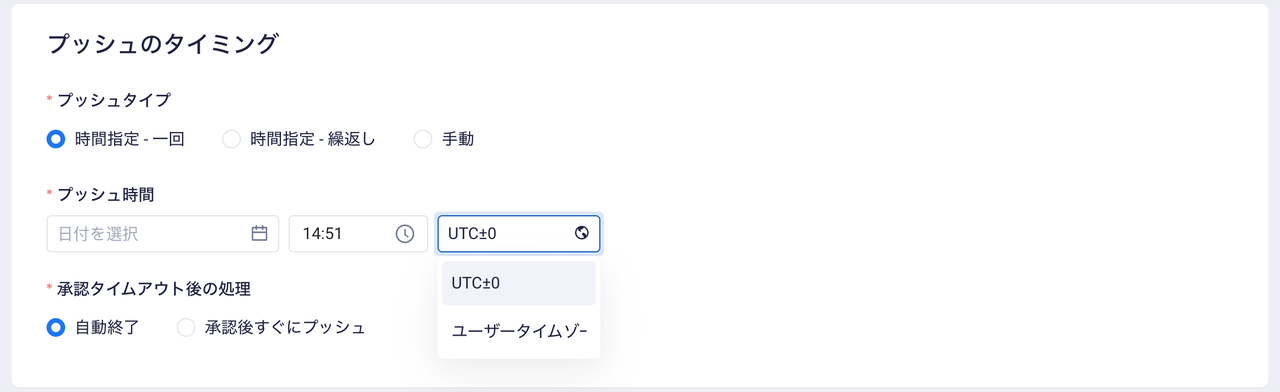Choose the 手動 push type
This screenshot has width=1280, height=392.
[x=423, y=139]
